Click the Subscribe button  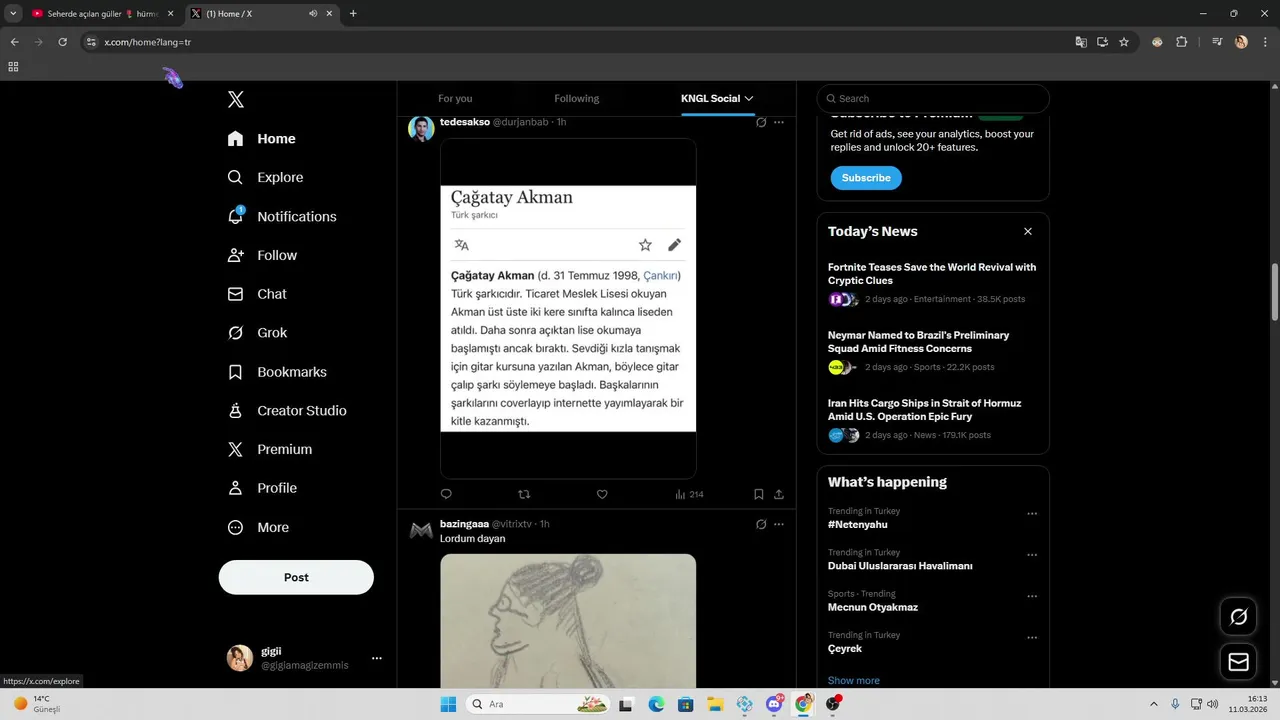(866, 178)
